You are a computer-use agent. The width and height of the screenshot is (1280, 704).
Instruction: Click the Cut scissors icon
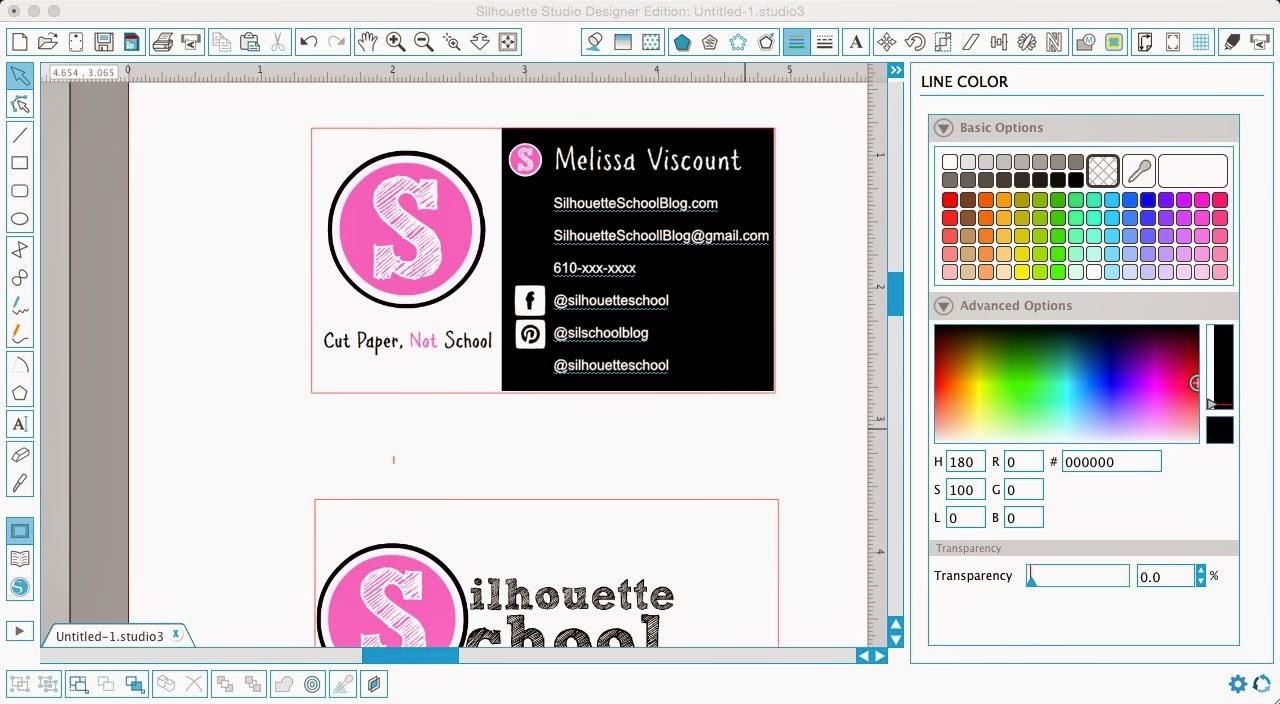point(278,41)
